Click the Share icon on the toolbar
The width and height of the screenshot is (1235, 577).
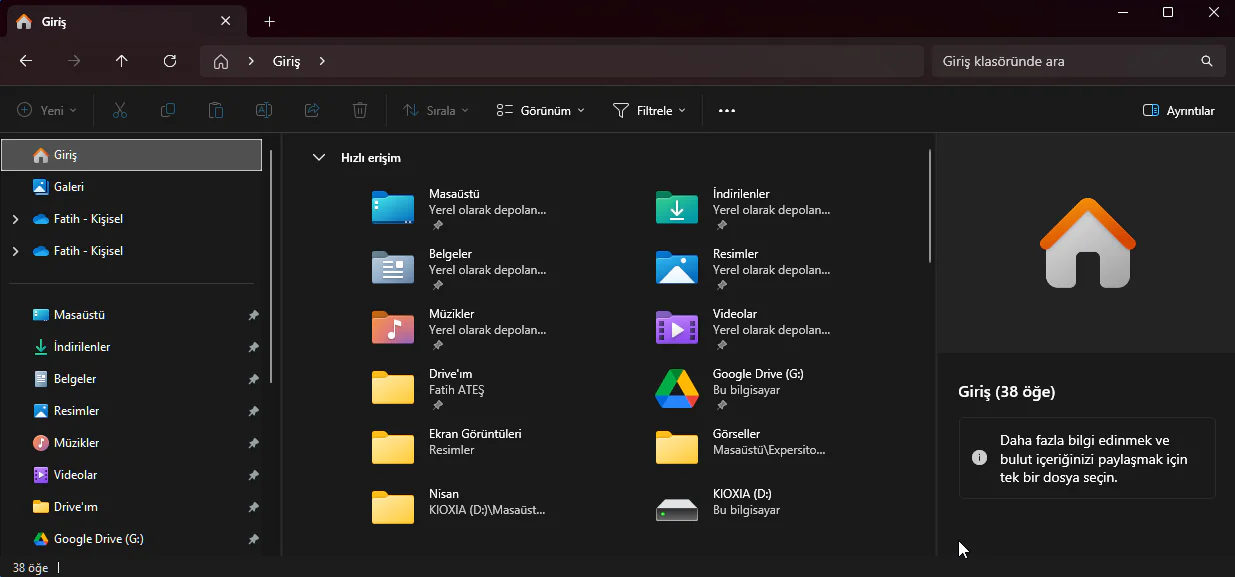point(311,110)
